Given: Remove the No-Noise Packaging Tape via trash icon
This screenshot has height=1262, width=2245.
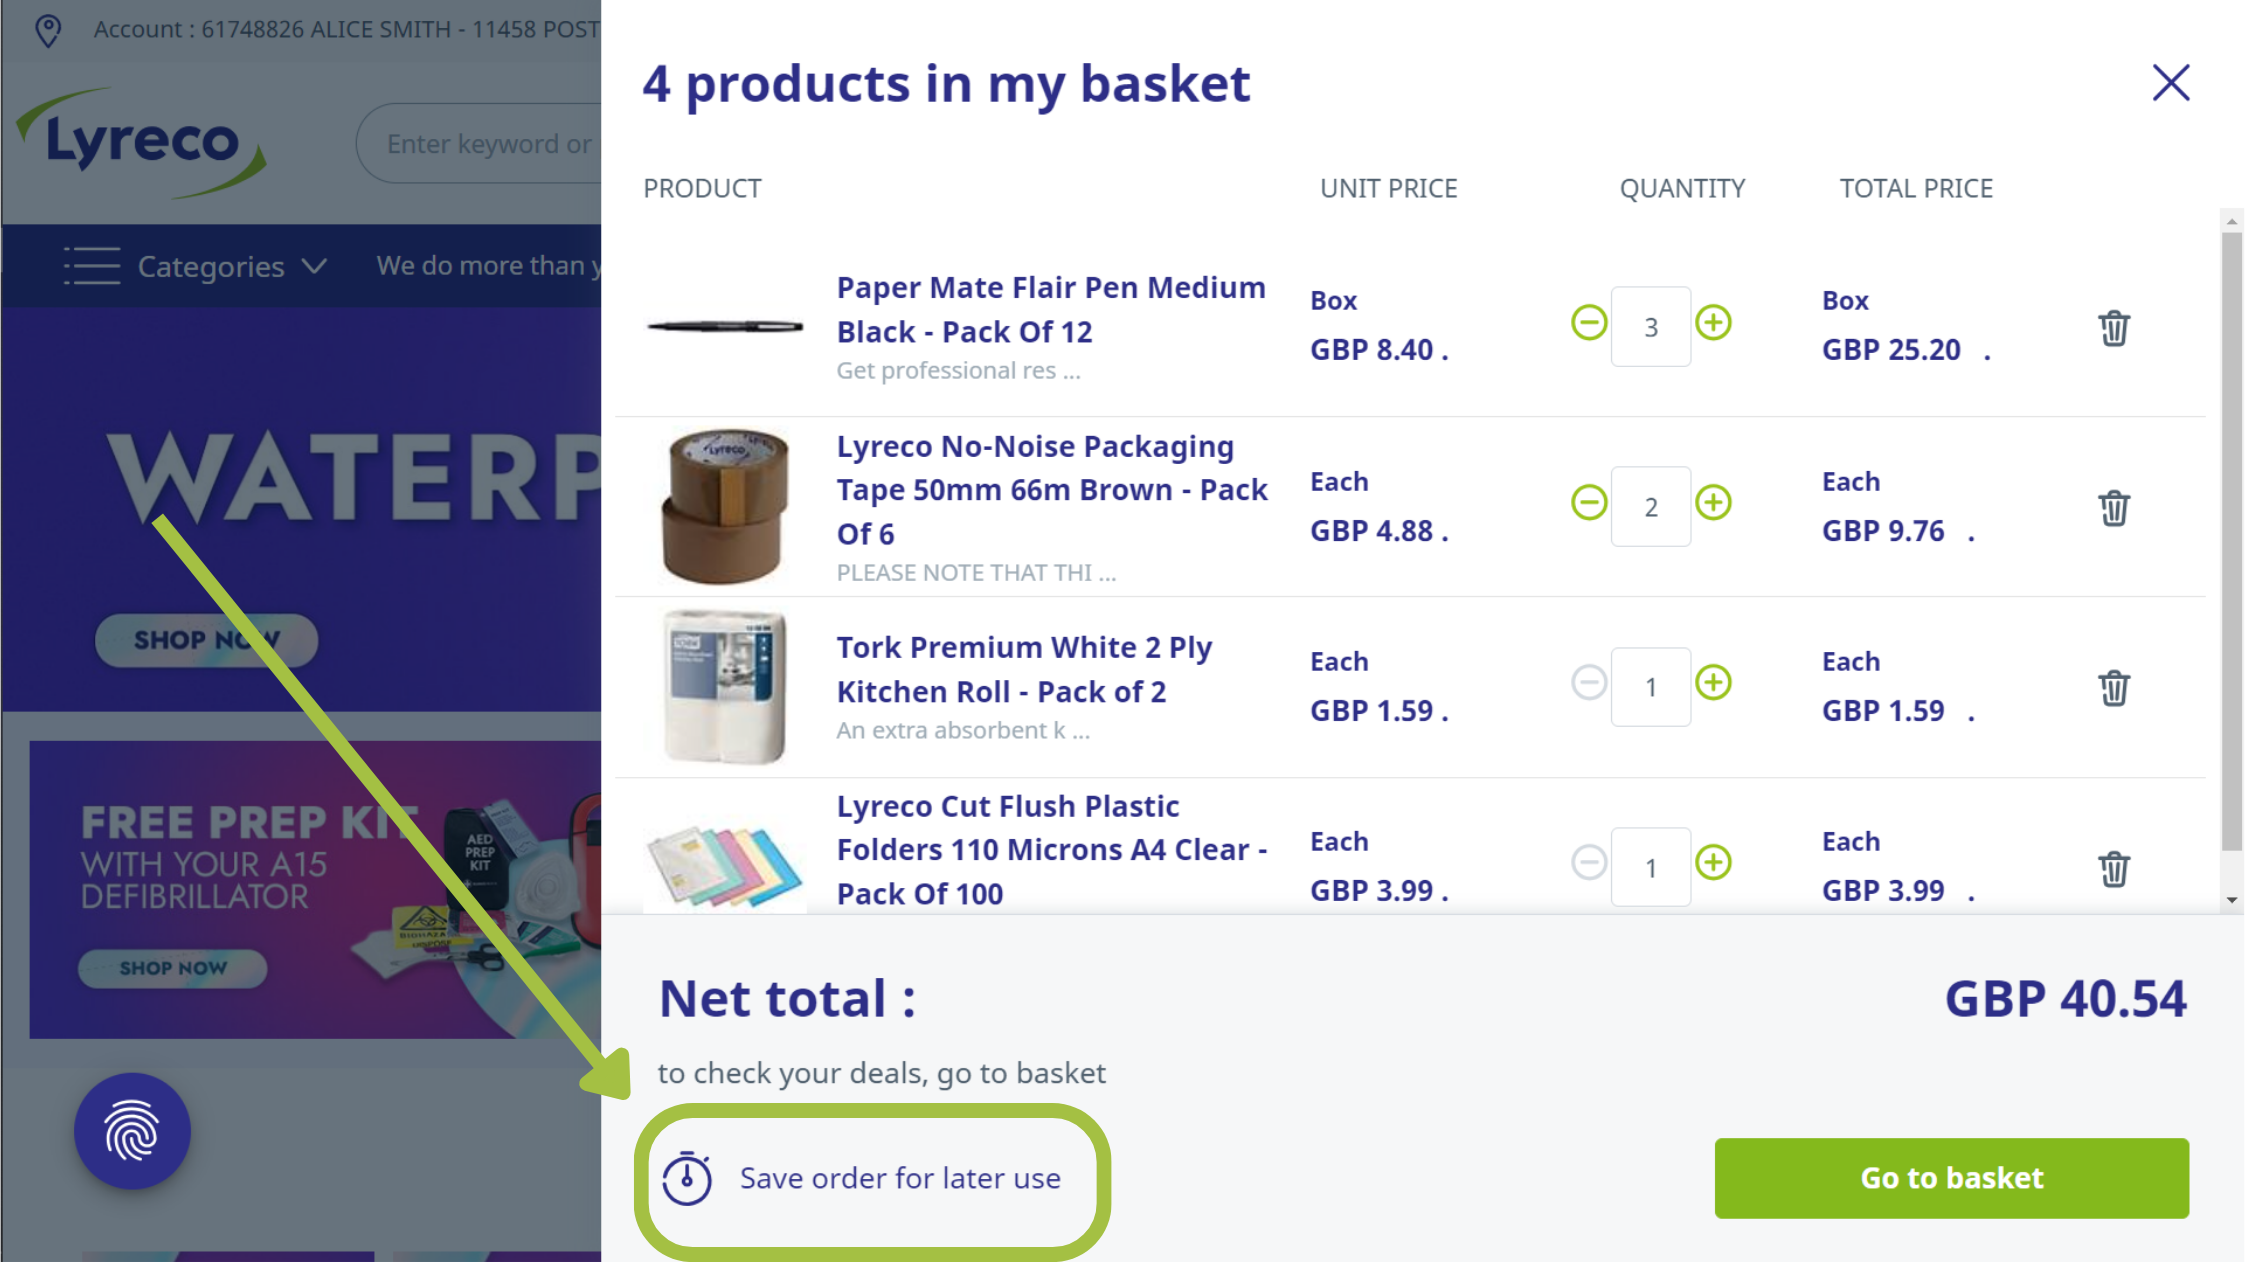Looking at the screenshot, I should [2113, 508].
